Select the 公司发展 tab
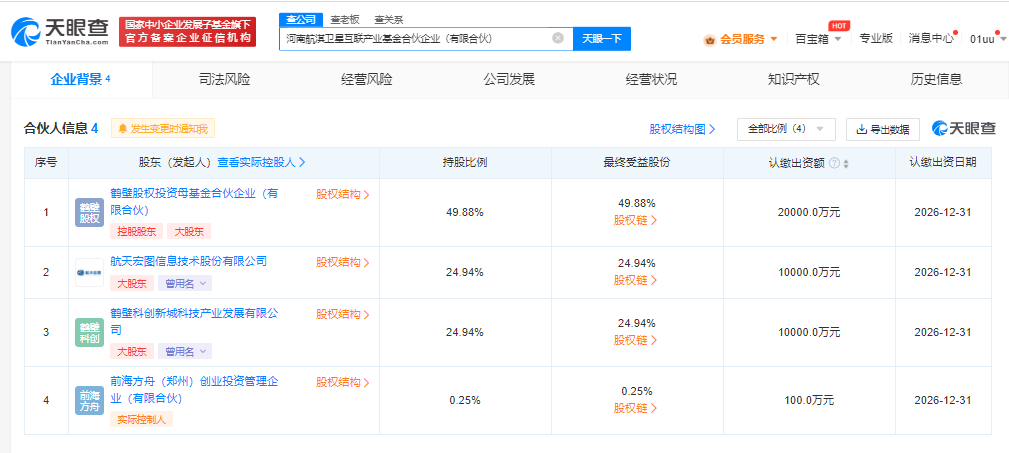Image resolution: width=1009 pixels, height=453 pixels. point(509,80)
